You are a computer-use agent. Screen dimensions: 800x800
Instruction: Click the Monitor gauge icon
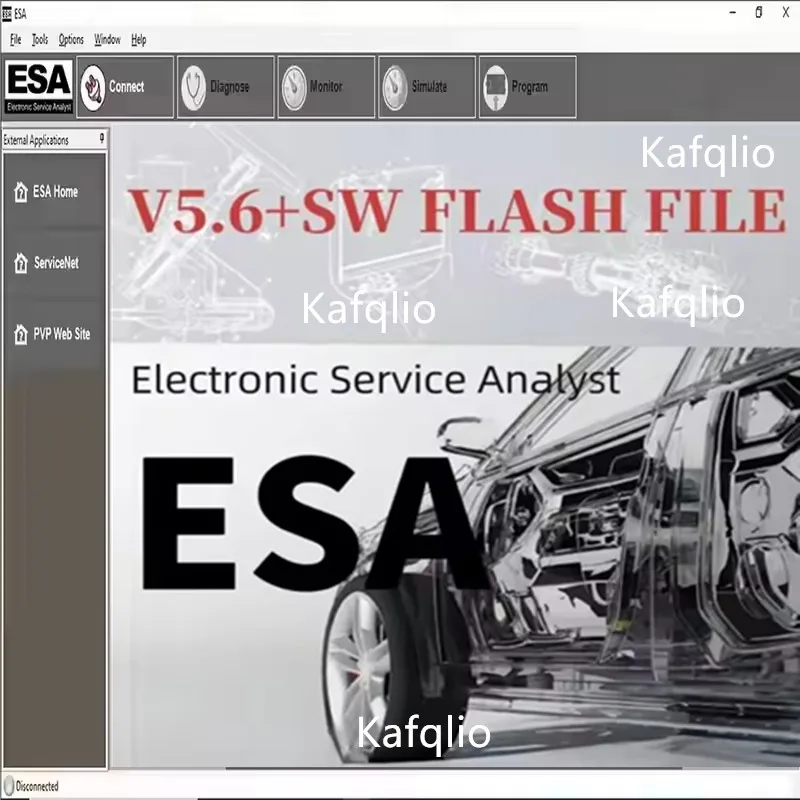coord(294,88)
